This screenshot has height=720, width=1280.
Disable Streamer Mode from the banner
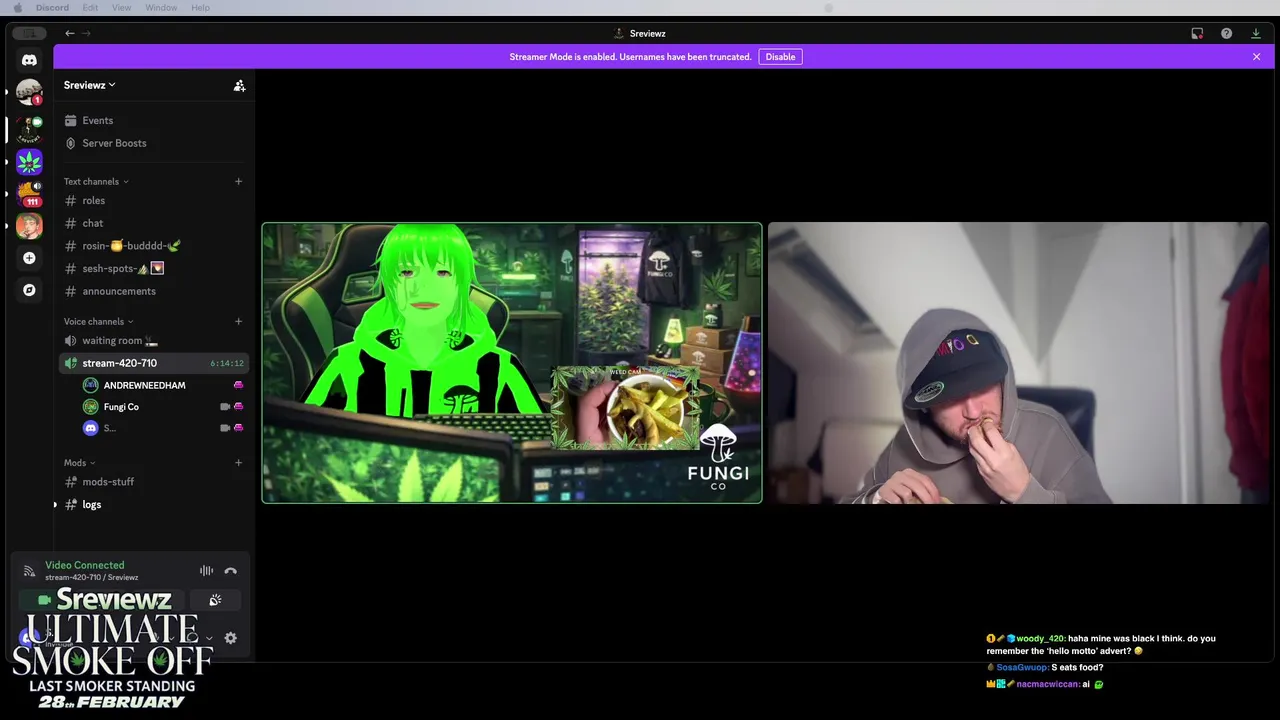tap(780, 57)
